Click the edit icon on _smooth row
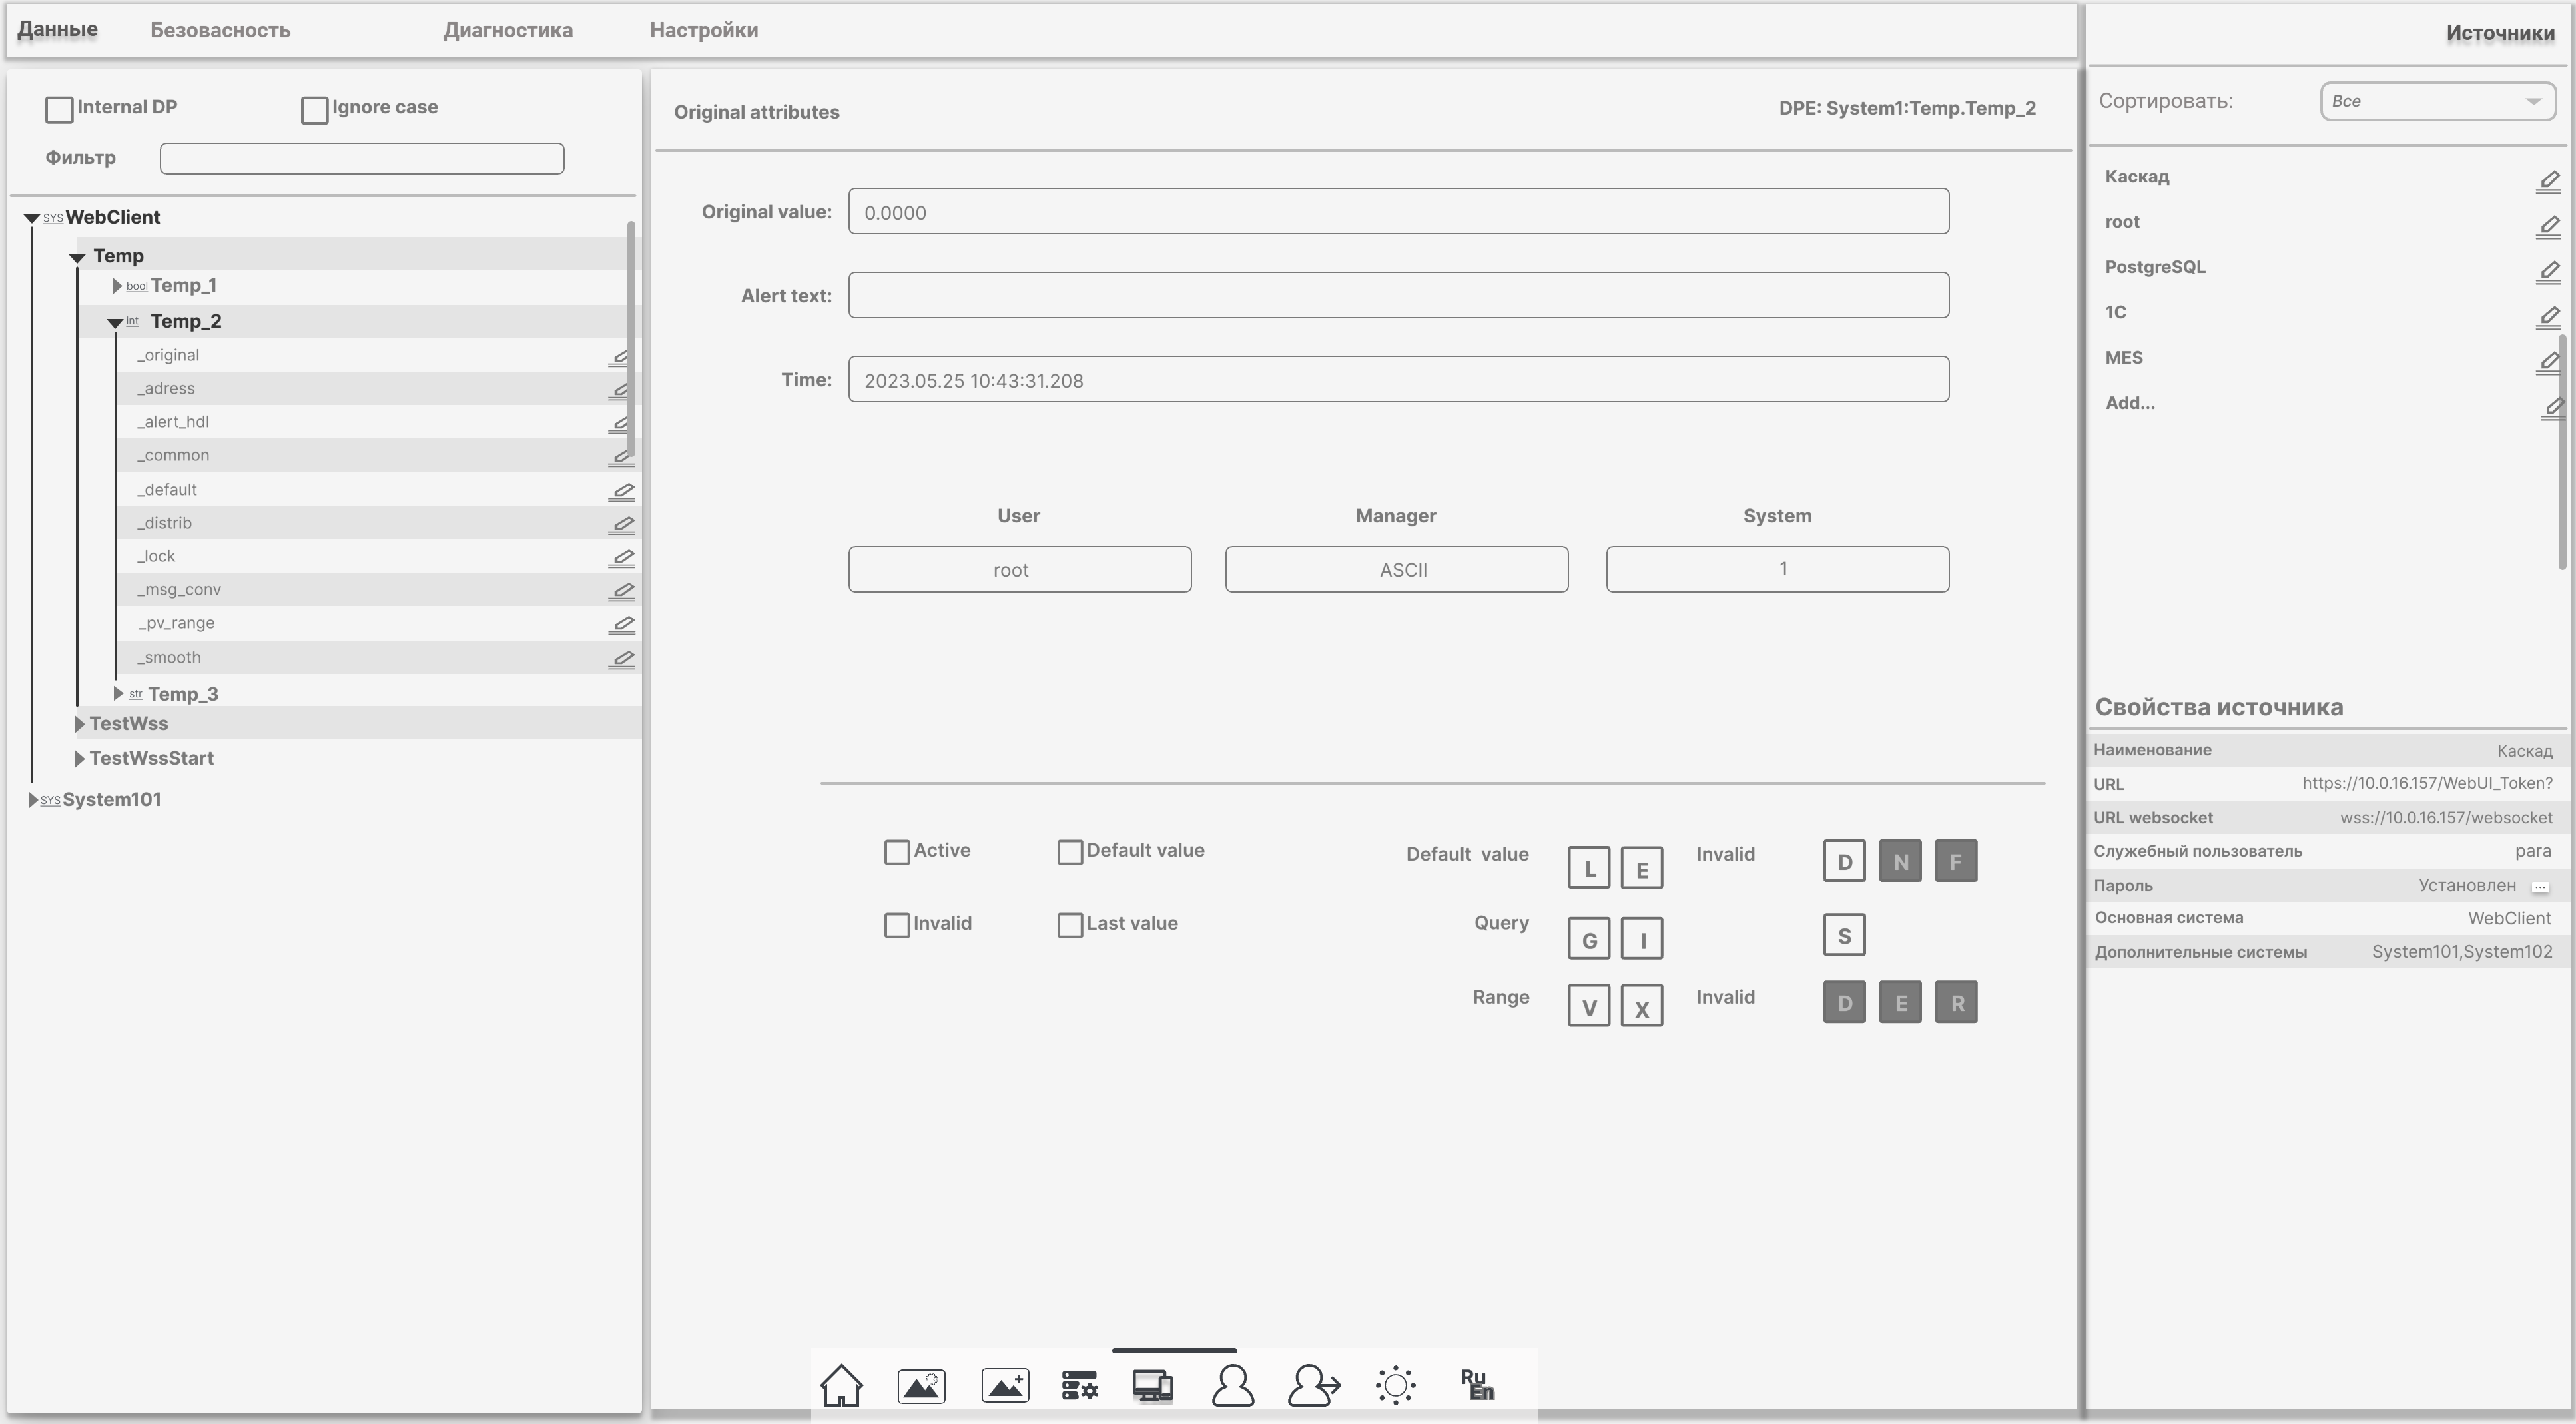Image resolution: width=2576 pixels, height=1424 pixels. tap(622, 659)
